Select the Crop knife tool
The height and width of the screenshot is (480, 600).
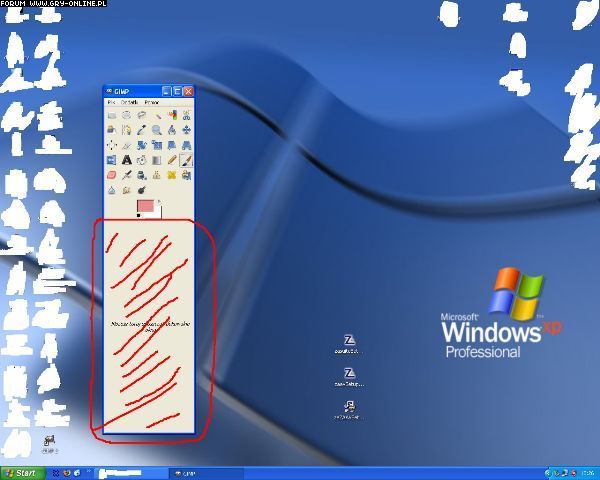point(127,145)
